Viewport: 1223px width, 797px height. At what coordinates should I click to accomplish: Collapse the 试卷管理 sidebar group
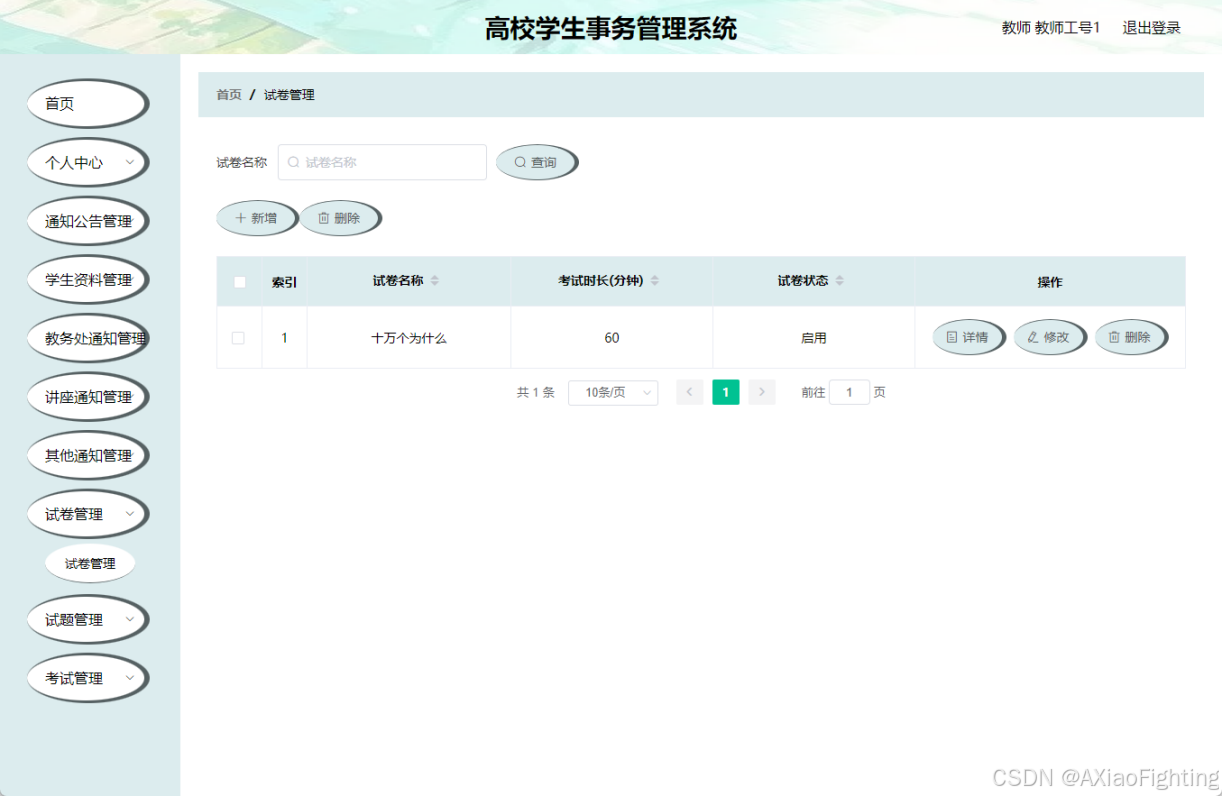click(87, 514)
